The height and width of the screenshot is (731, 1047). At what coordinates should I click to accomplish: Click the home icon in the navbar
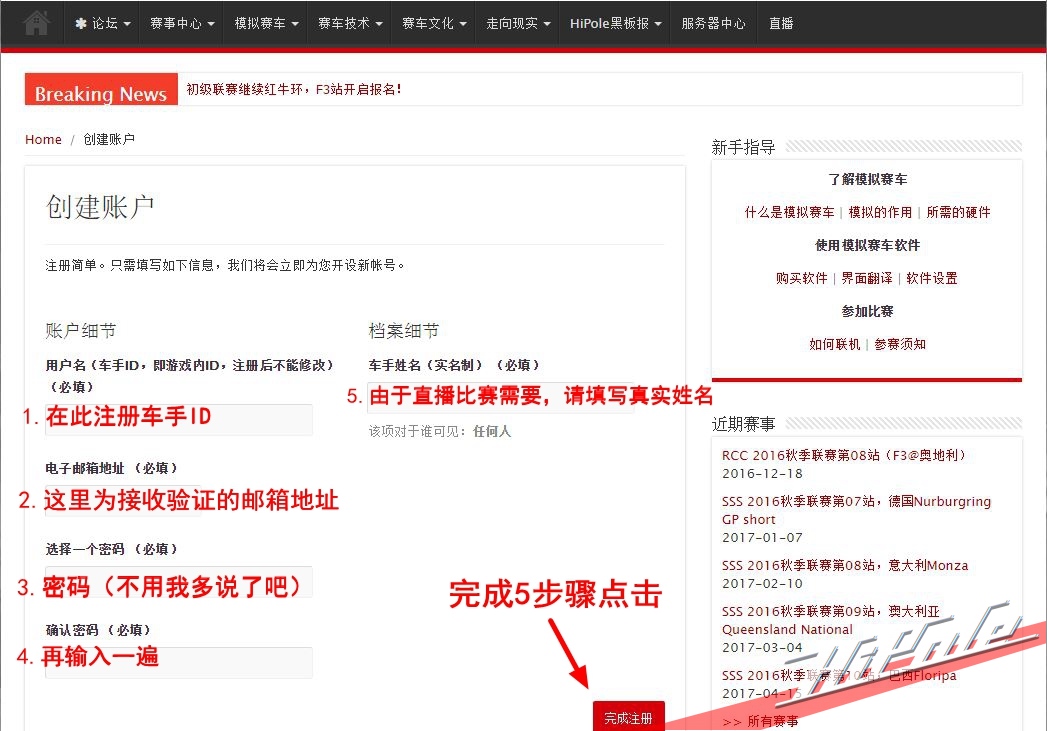37,23
